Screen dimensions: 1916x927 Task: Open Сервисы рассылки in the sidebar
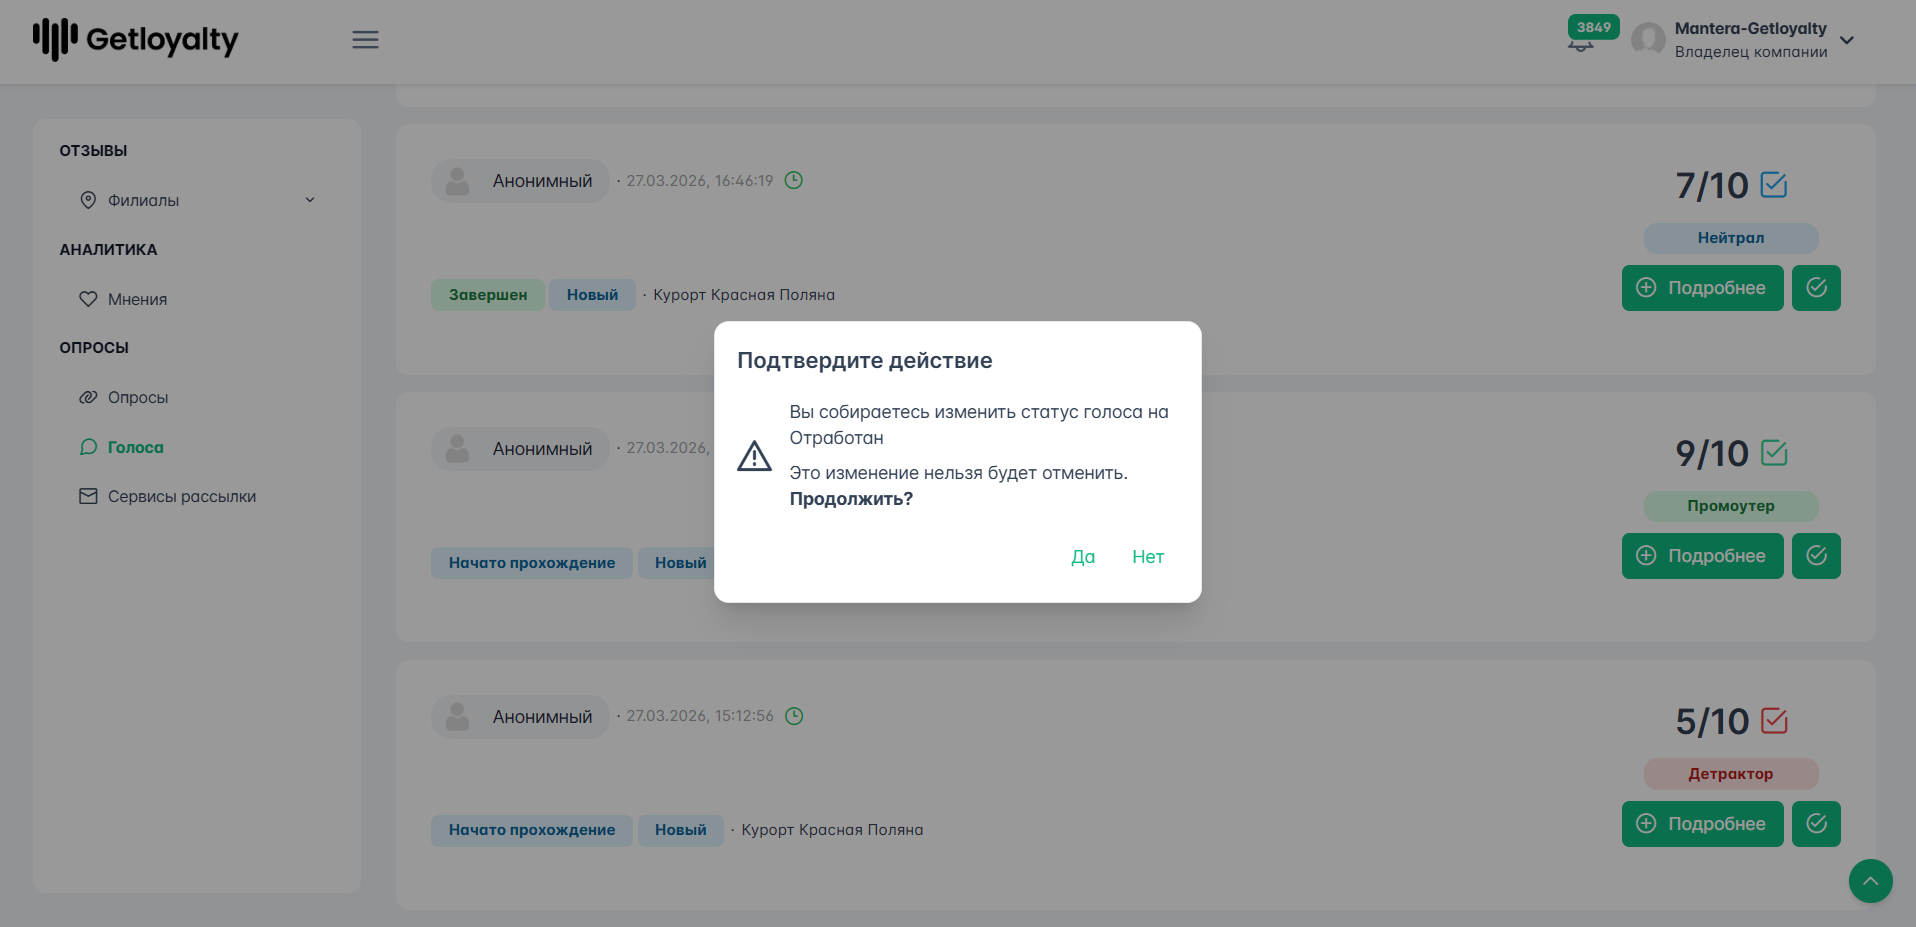pos(181,496)
